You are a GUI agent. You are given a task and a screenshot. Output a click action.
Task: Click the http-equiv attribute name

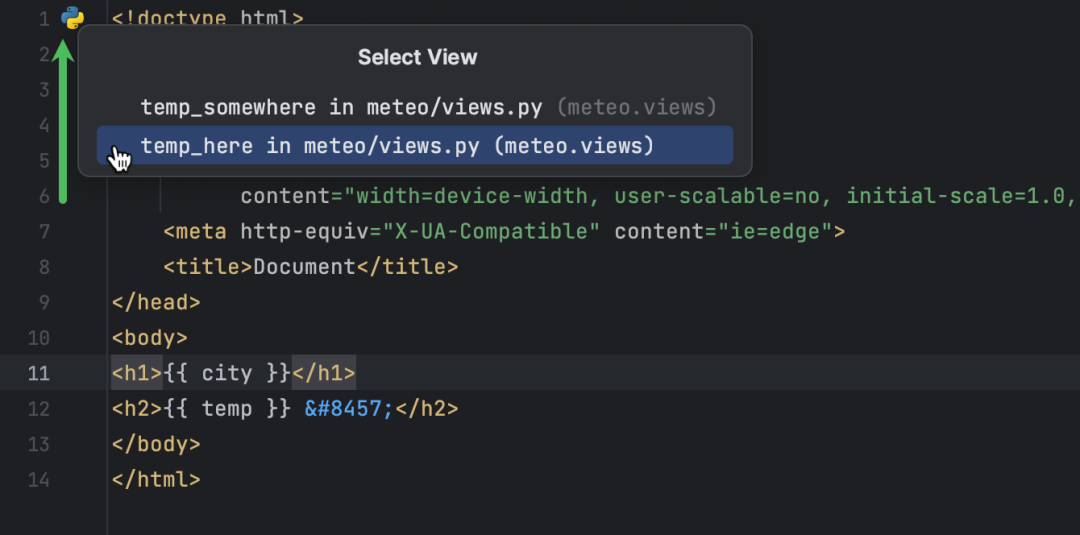(304, 231)
